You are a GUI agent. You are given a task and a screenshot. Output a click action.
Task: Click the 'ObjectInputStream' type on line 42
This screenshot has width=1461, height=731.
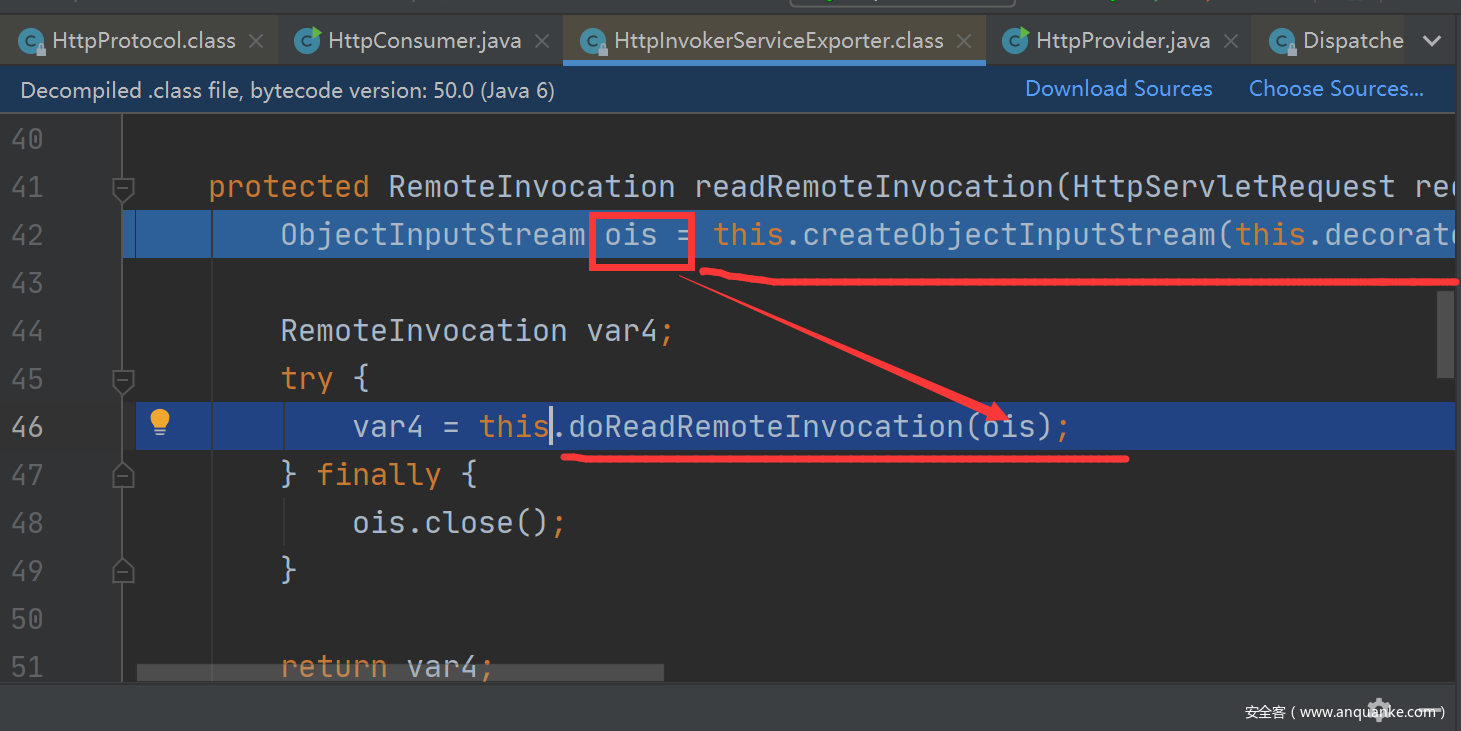(433, 235)
